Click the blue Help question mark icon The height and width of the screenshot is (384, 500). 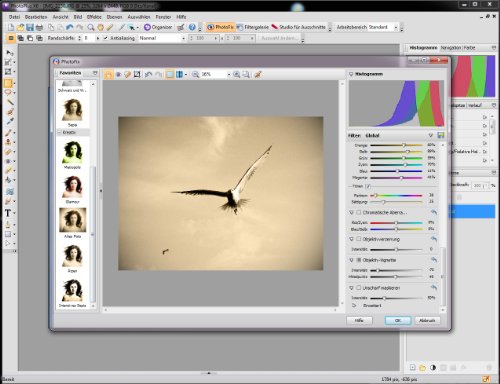click(x=192, y=27)
